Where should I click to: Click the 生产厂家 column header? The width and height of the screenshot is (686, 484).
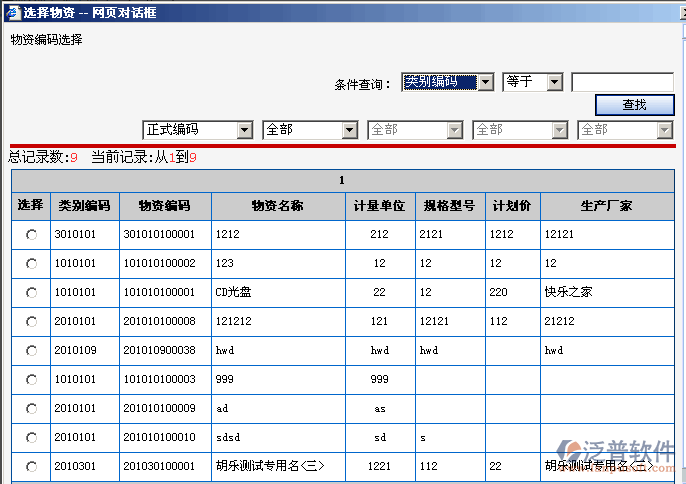[607, 206]
